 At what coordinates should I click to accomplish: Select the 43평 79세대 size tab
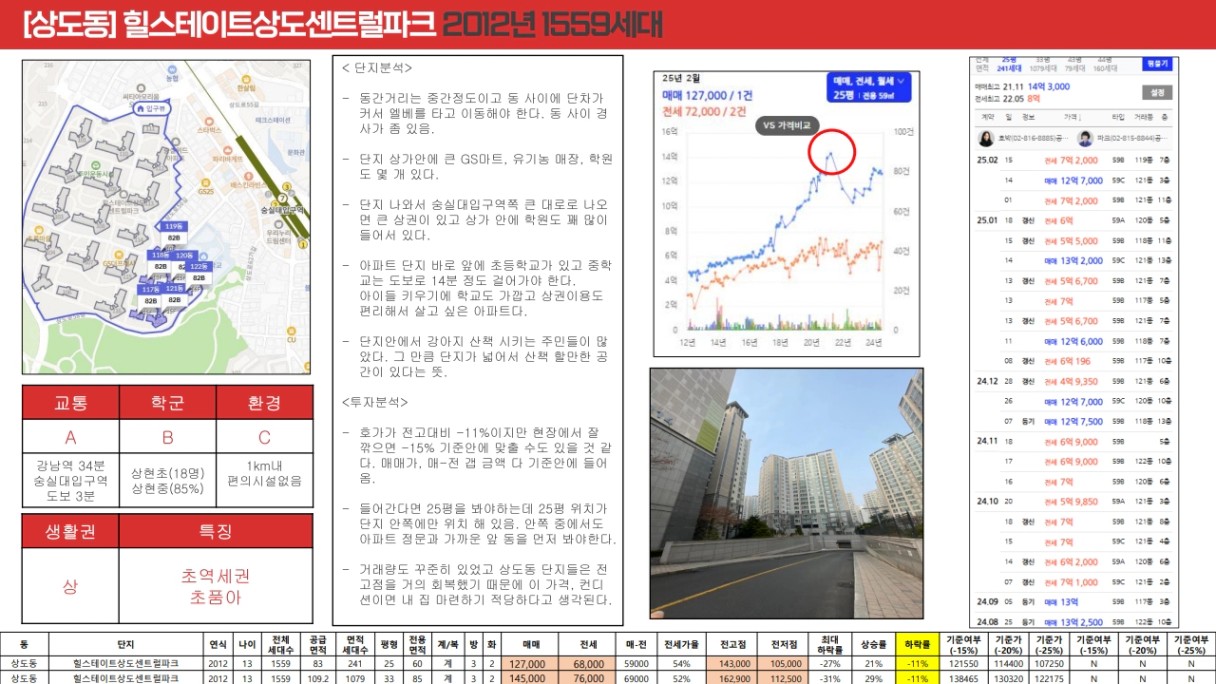click(1075, 65)
